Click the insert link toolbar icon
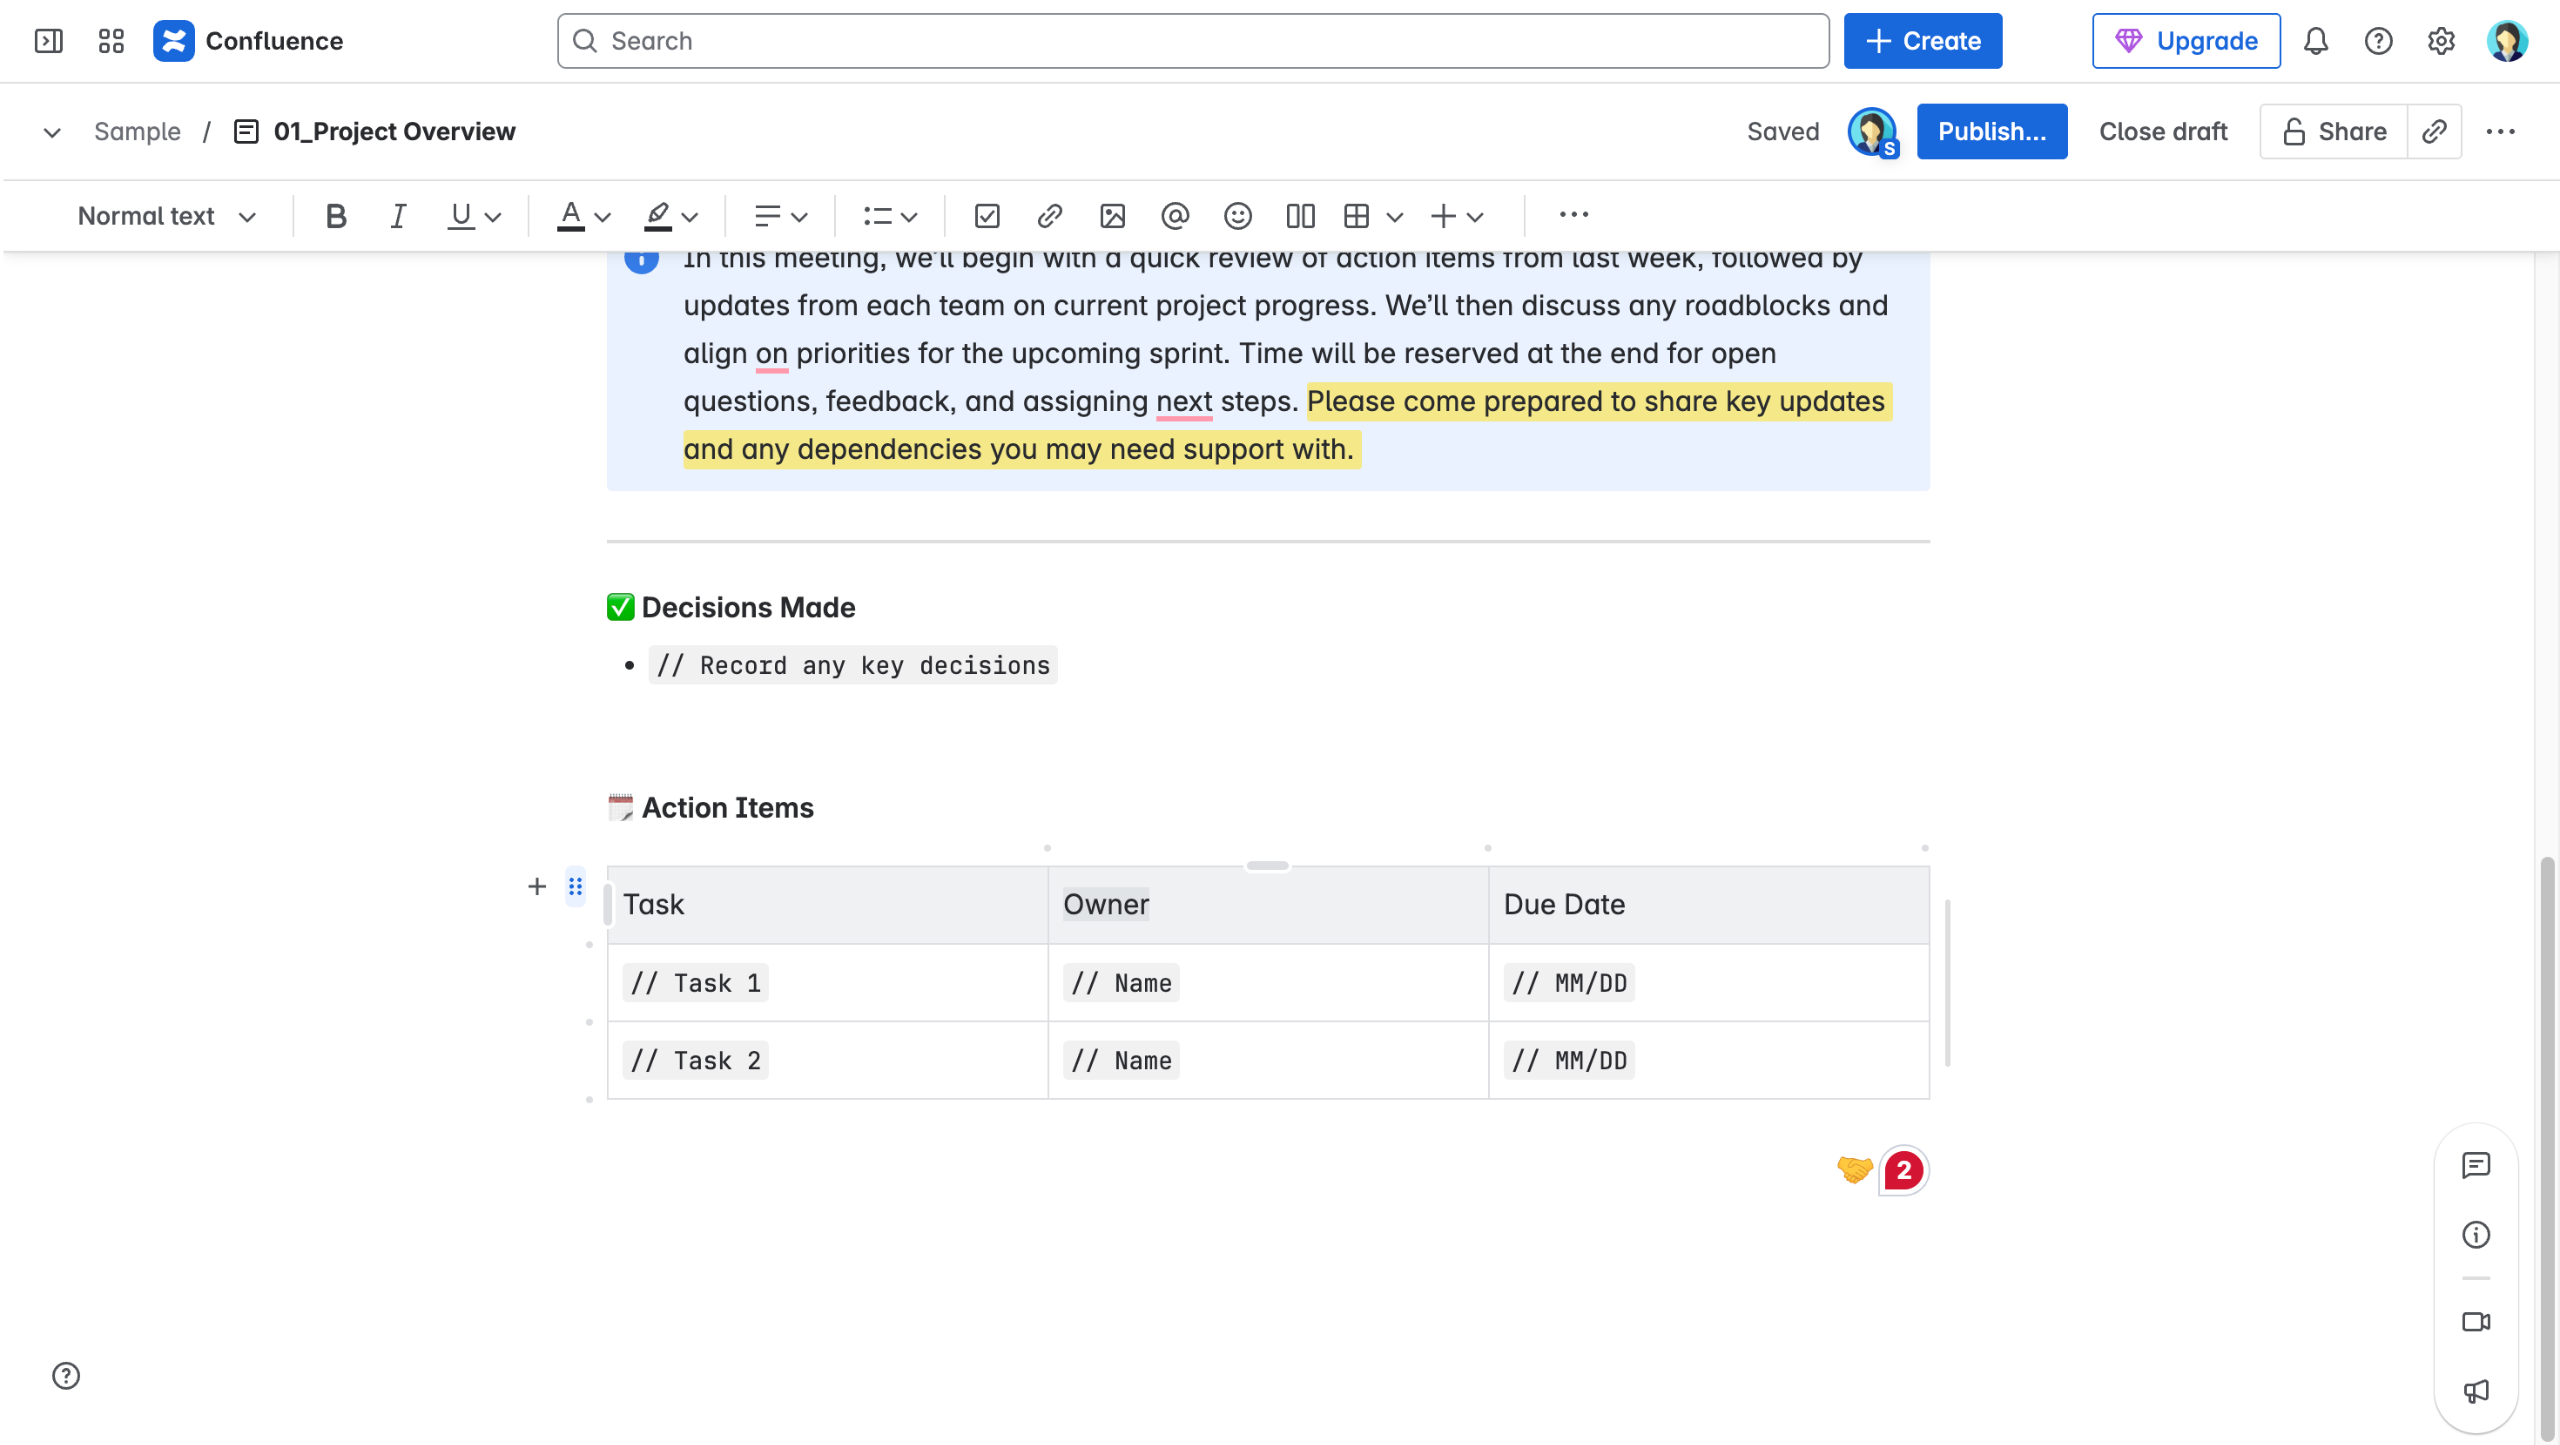2560x1445 pixels. point(1049,216)
